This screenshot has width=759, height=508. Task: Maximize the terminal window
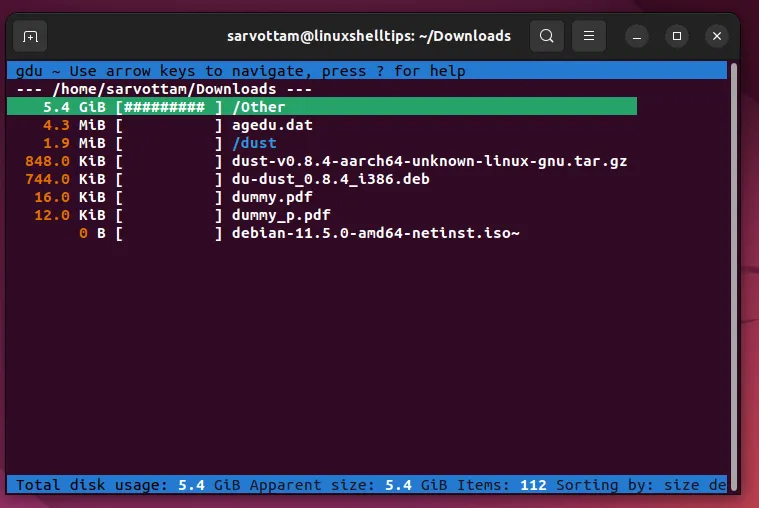tap(677, 36)
